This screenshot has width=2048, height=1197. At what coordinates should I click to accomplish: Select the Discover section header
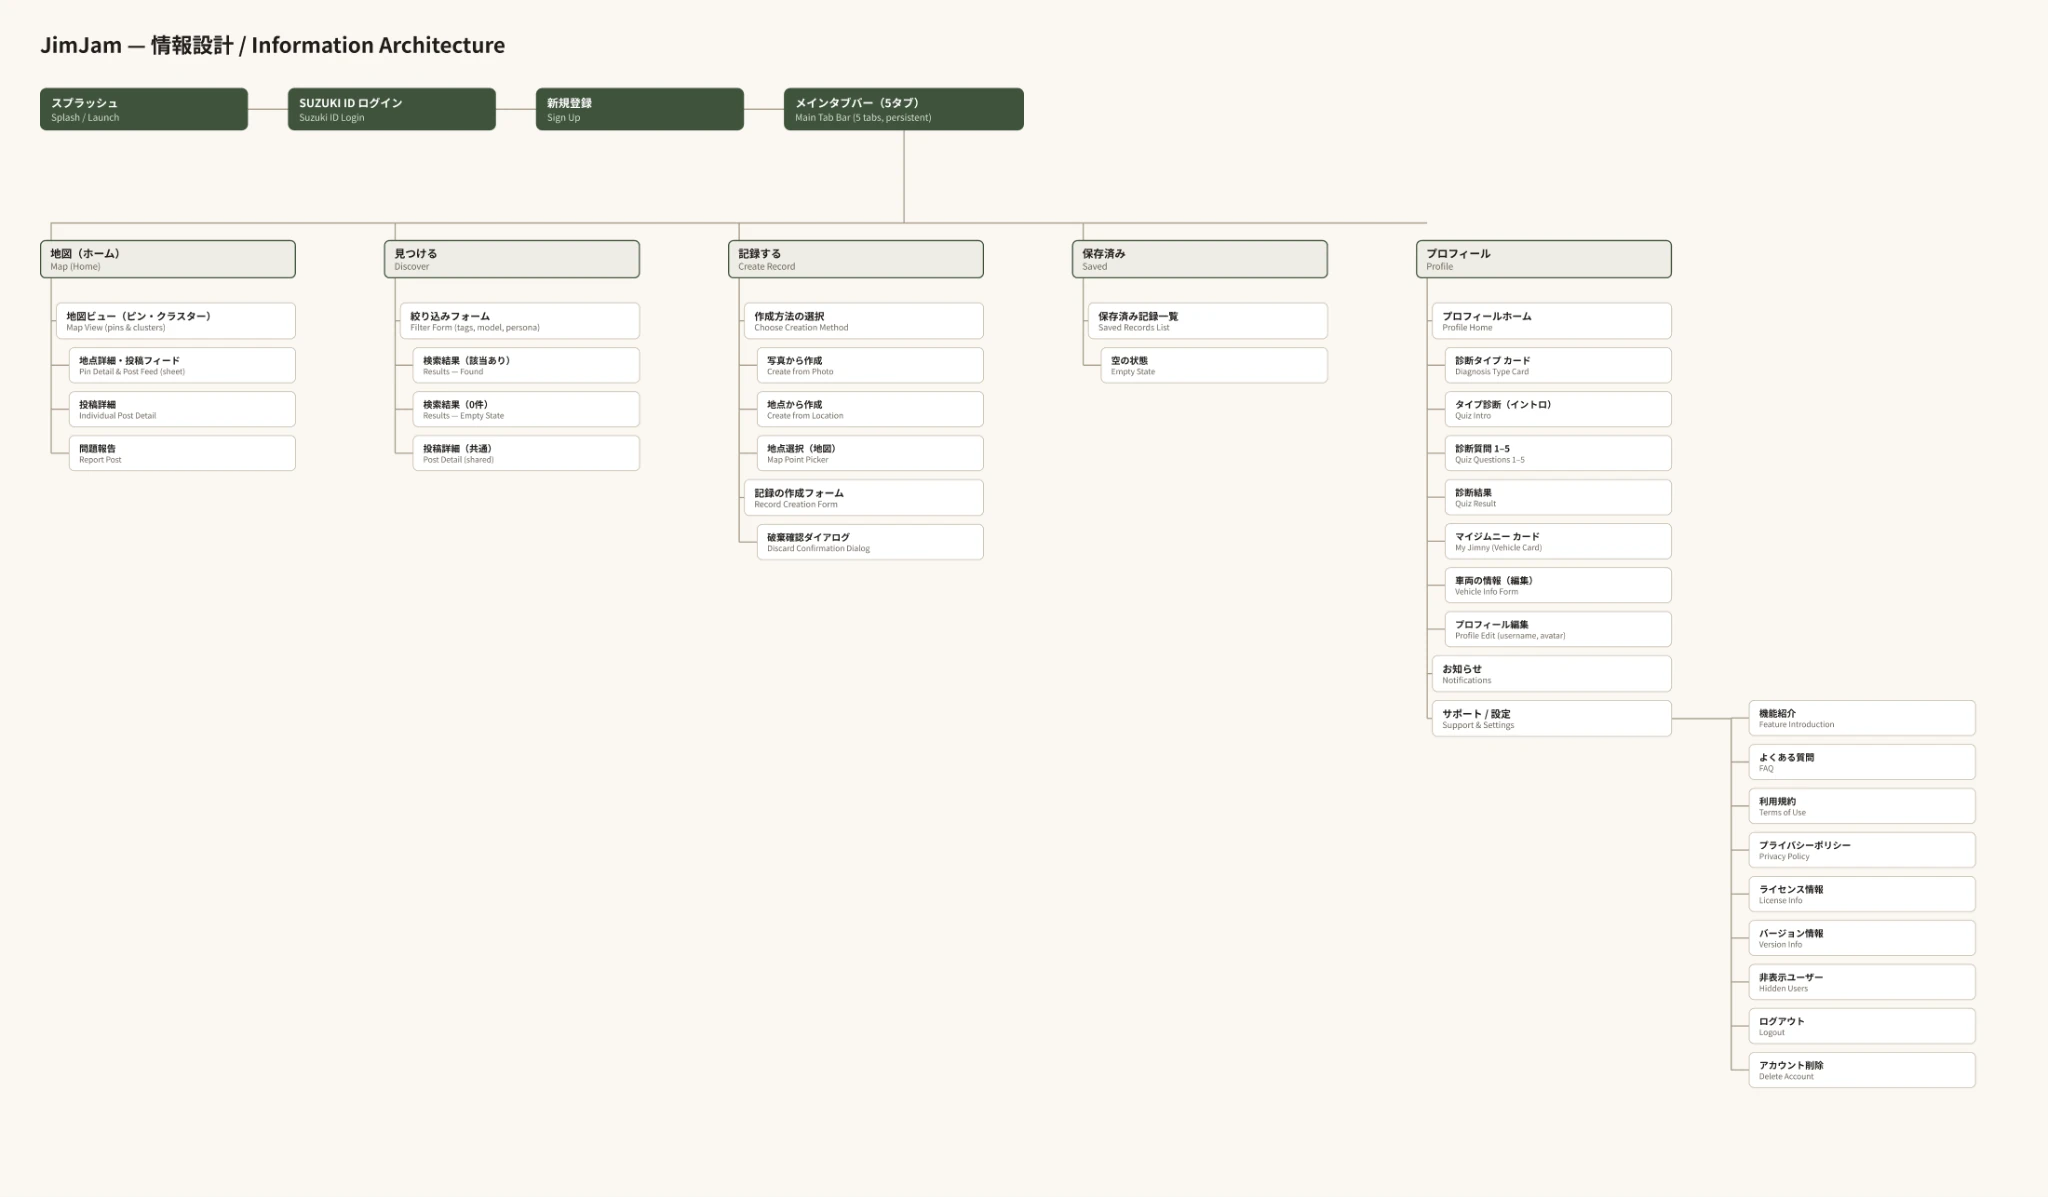(512, 259)
